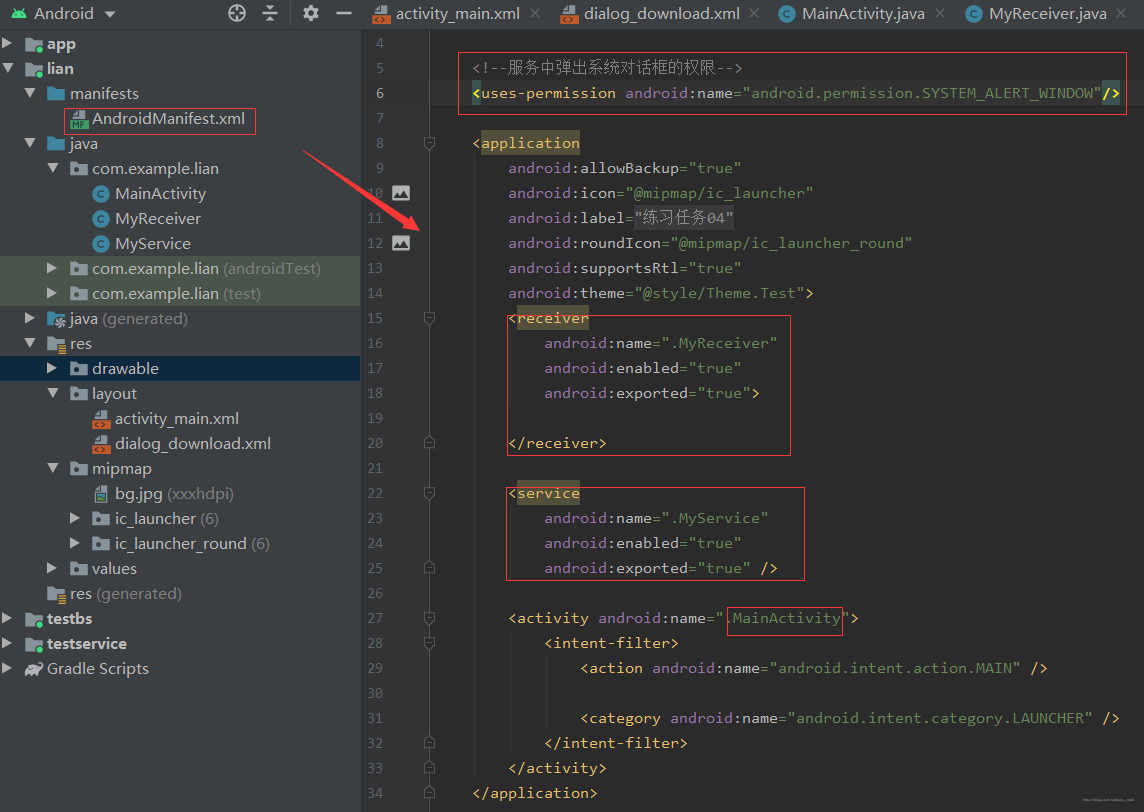Expand the values folder
The height and width of the screenshot is (812, 1144).
53,568
